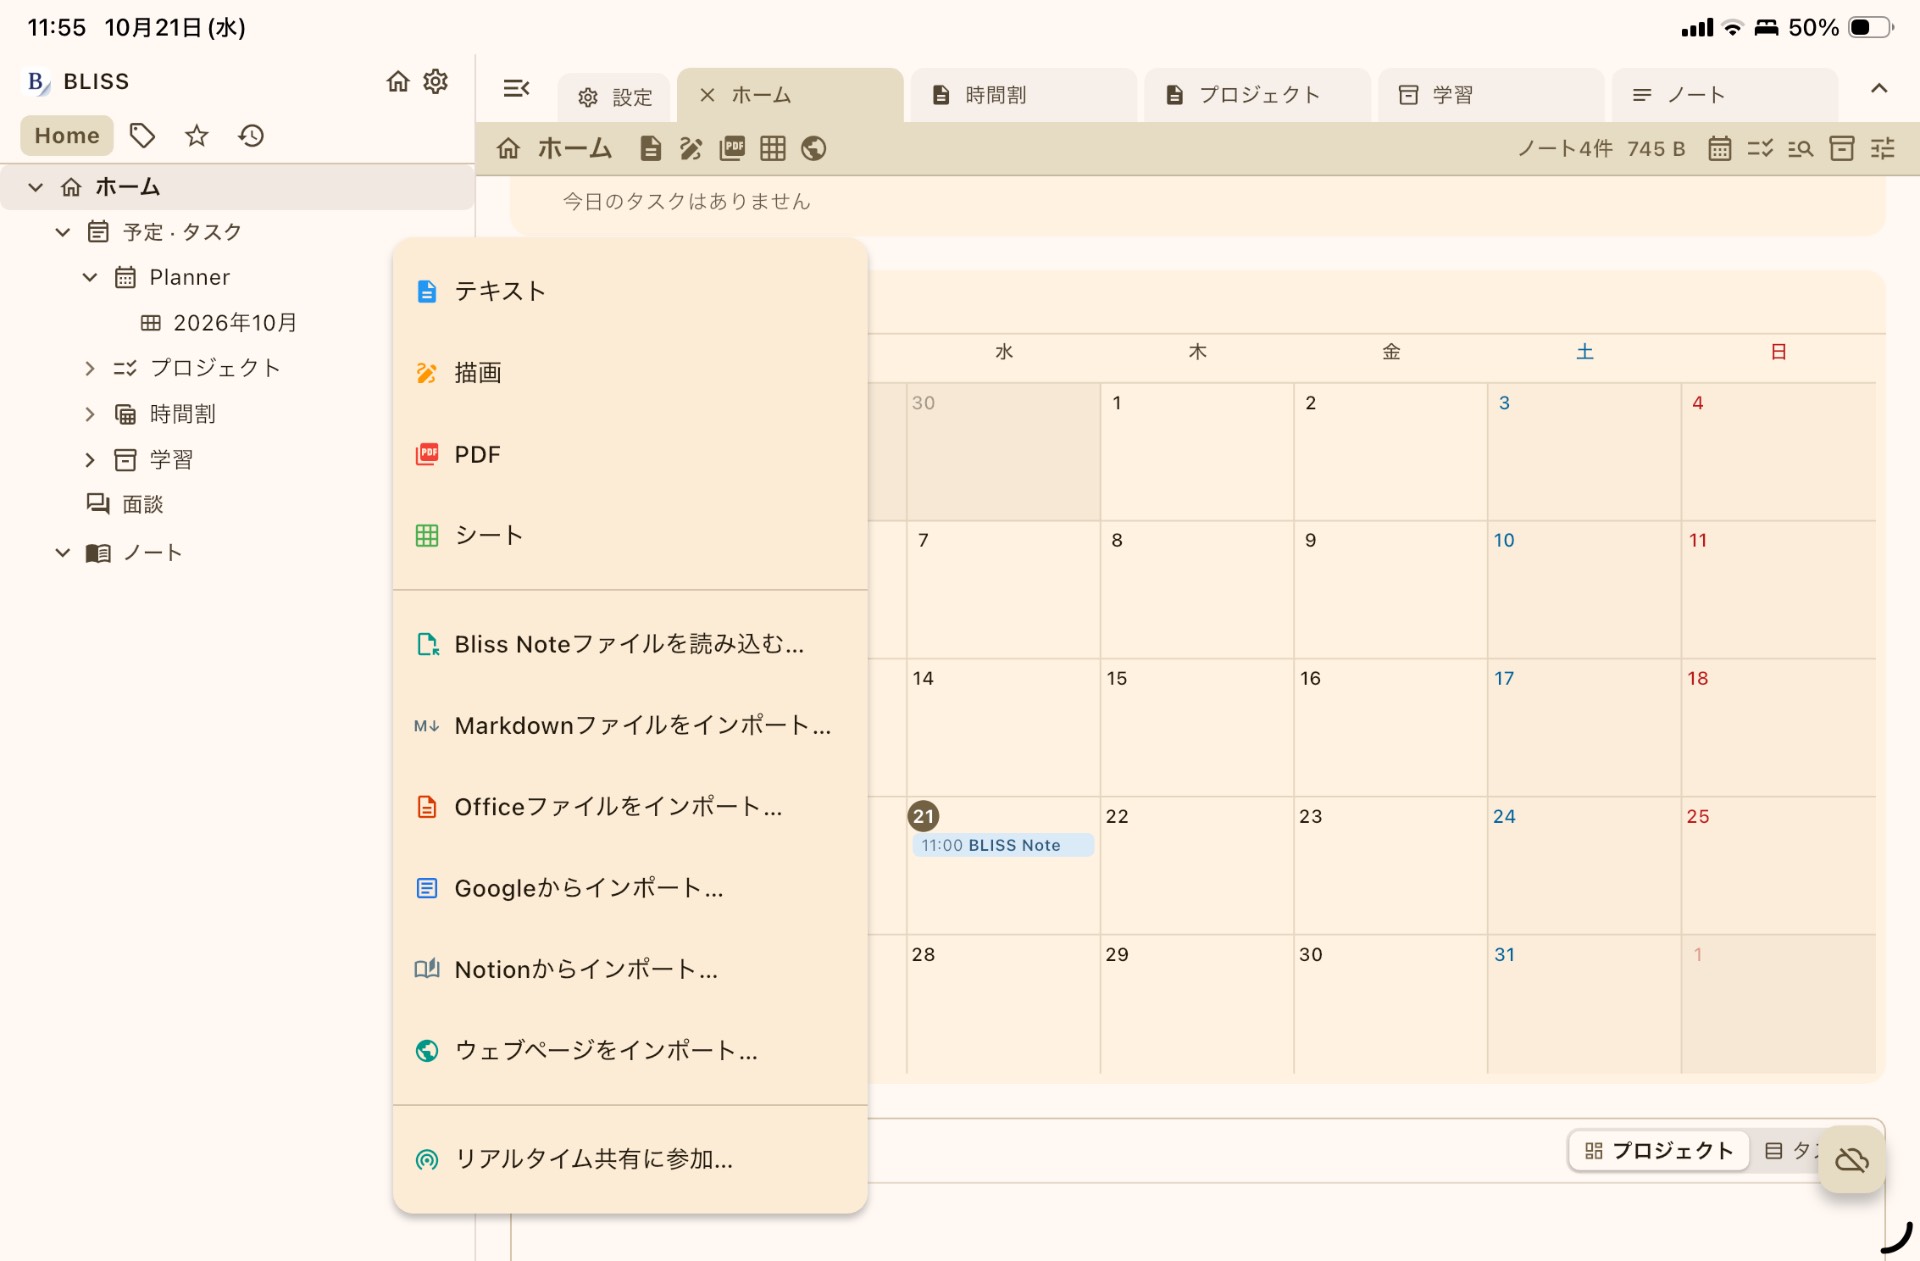Open archive box icon in toolbar
Viewport: 1920px width, 1261px height.
[x=1842, y=148]
